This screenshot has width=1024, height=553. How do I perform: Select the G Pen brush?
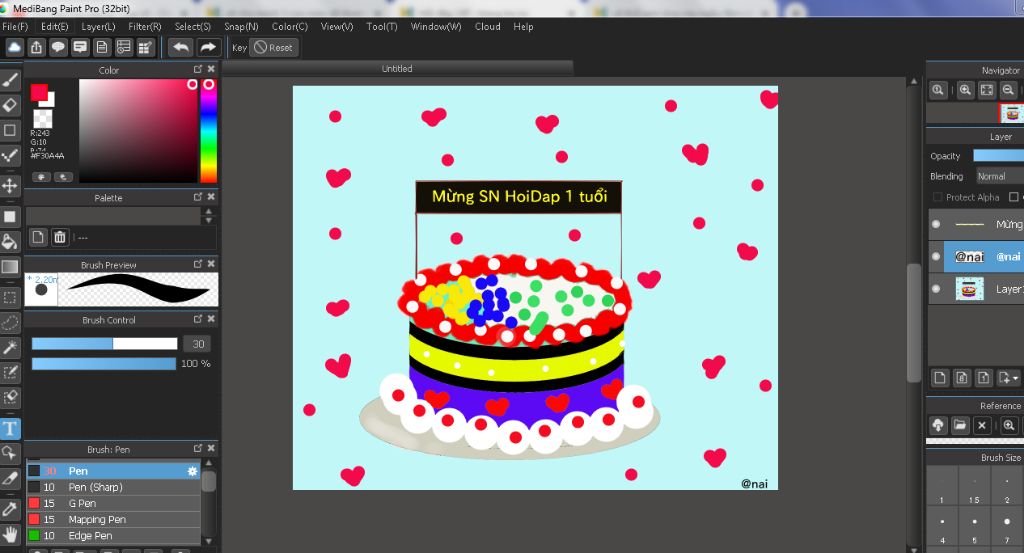(x=114, y=503)
